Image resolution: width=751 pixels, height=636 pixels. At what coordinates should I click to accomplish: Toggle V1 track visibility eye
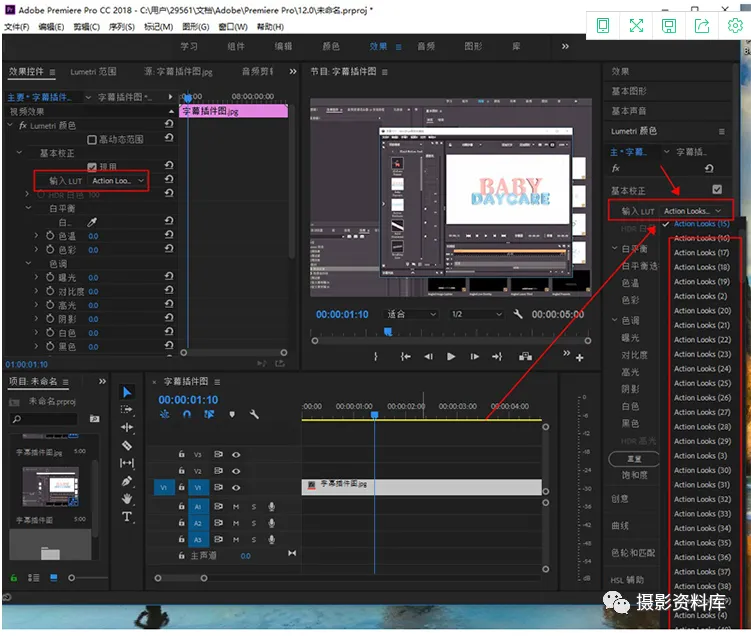(236, 488)
